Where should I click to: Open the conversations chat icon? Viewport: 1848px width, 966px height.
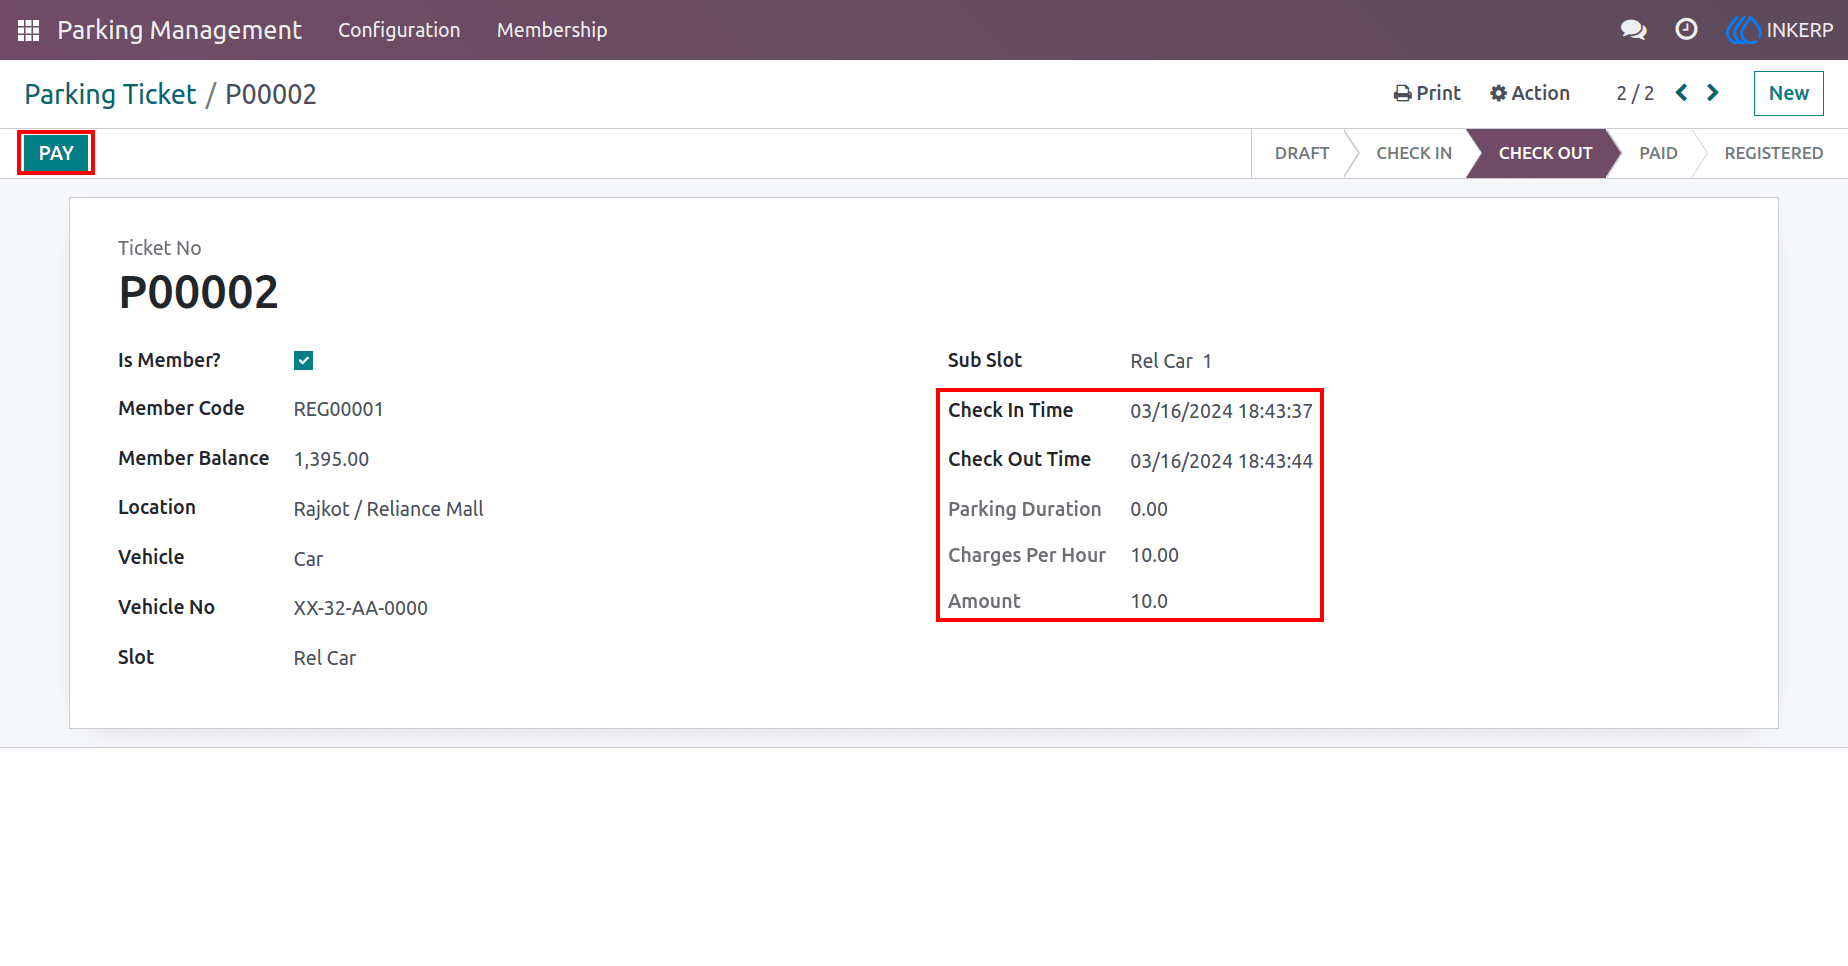(x=1633, y=30)
